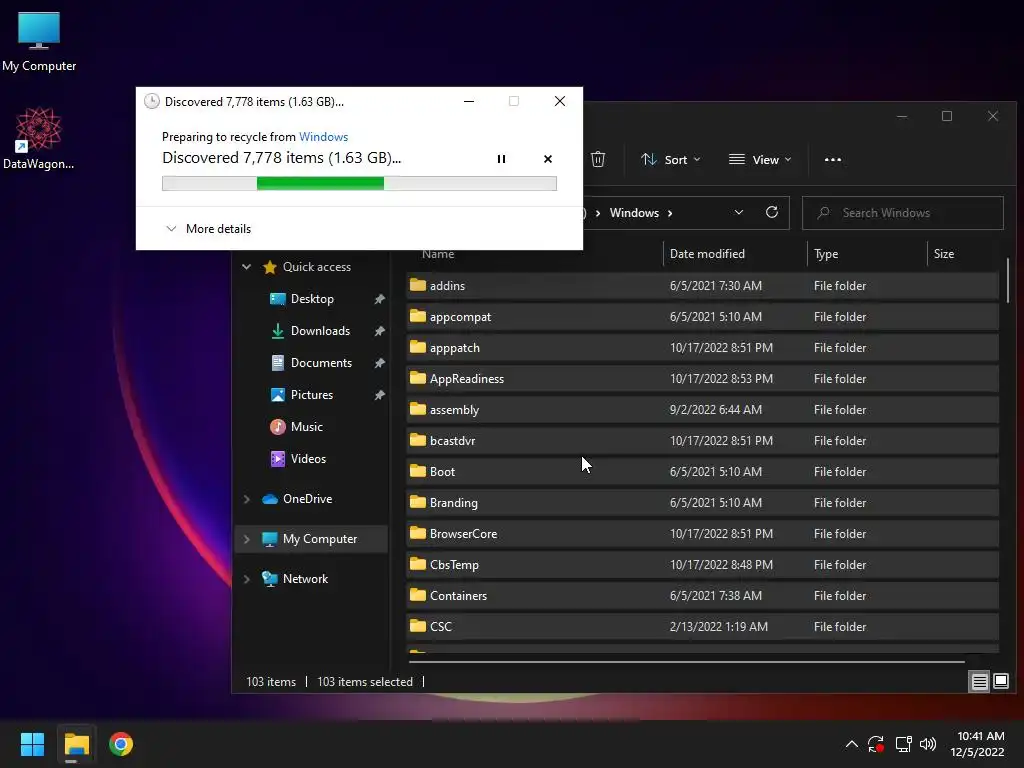Sort by Name column header
This screenshot has width=1024, height=768.
click(438, 254)
